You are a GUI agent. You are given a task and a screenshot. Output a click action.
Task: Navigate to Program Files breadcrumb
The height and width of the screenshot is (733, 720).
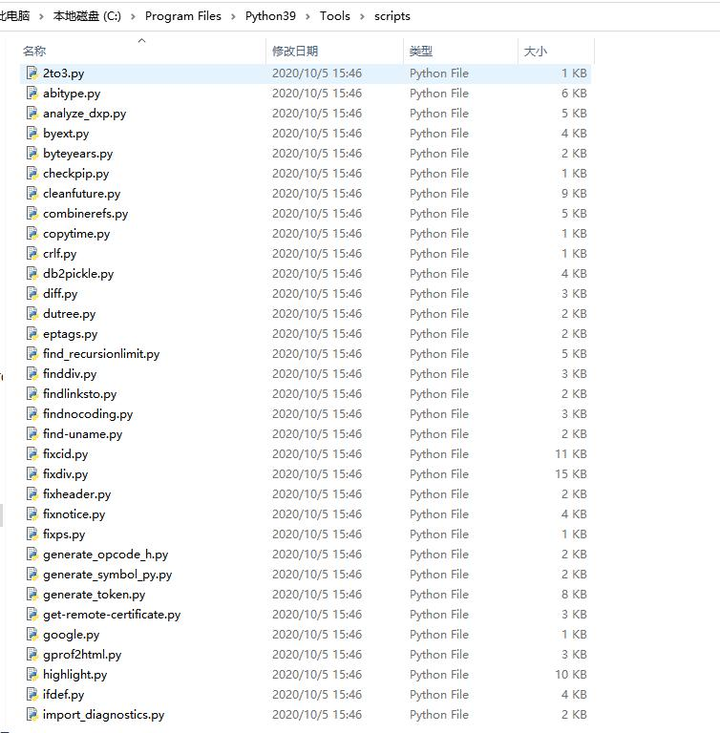point(183,16)
